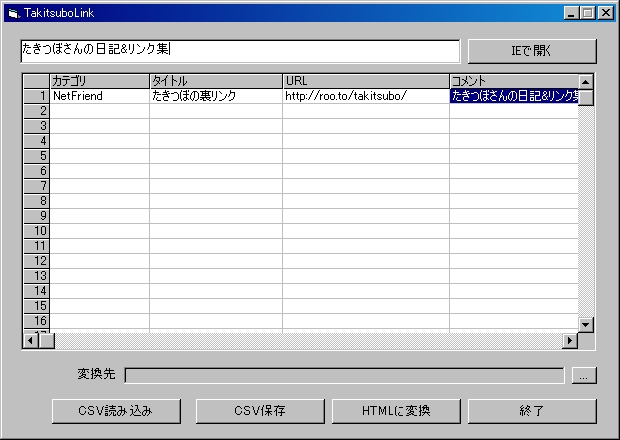The height and width of the screenshot is (440, 620).
Task: Click 'HTMLに変換' to convert
Action: [396, 411]
